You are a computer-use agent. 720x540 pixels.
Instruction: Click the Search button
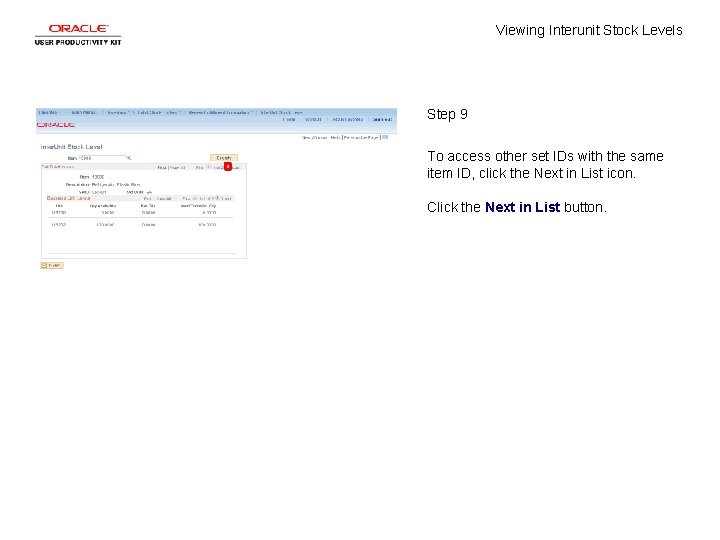(224, 158)
